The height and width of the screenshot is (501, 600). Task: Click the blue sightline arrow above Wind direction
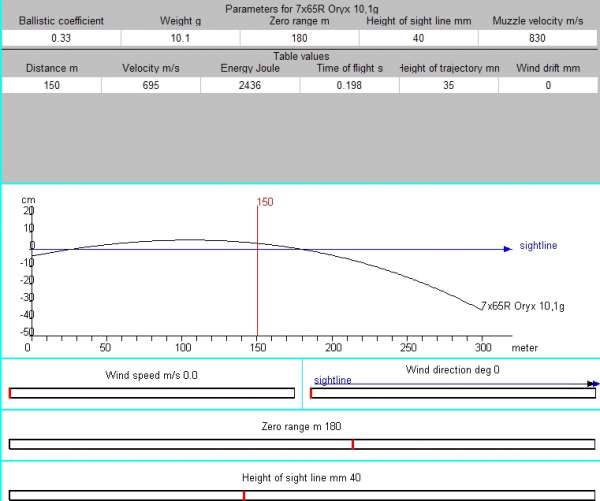[592, 383]
